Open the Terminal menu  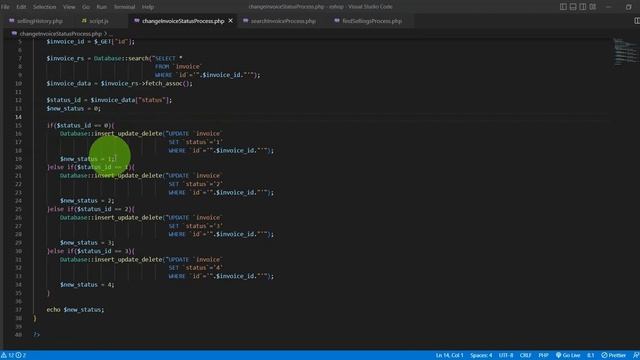pyautogui.click(x=124, y=7)
